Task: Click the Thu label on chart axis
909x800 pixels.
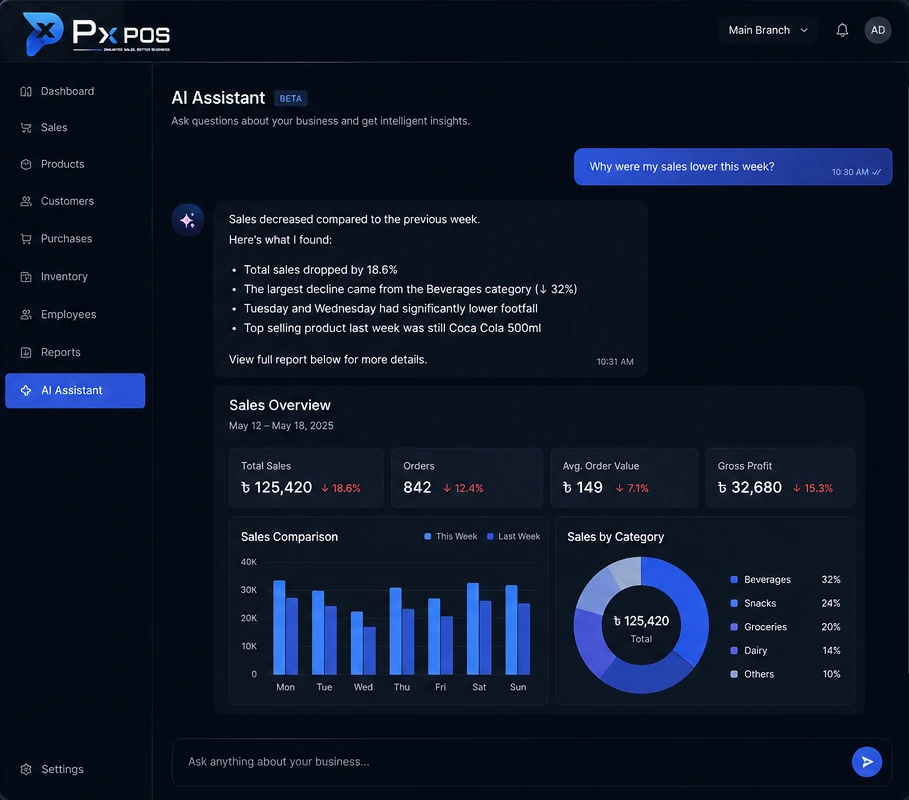Action: [402, 687]
